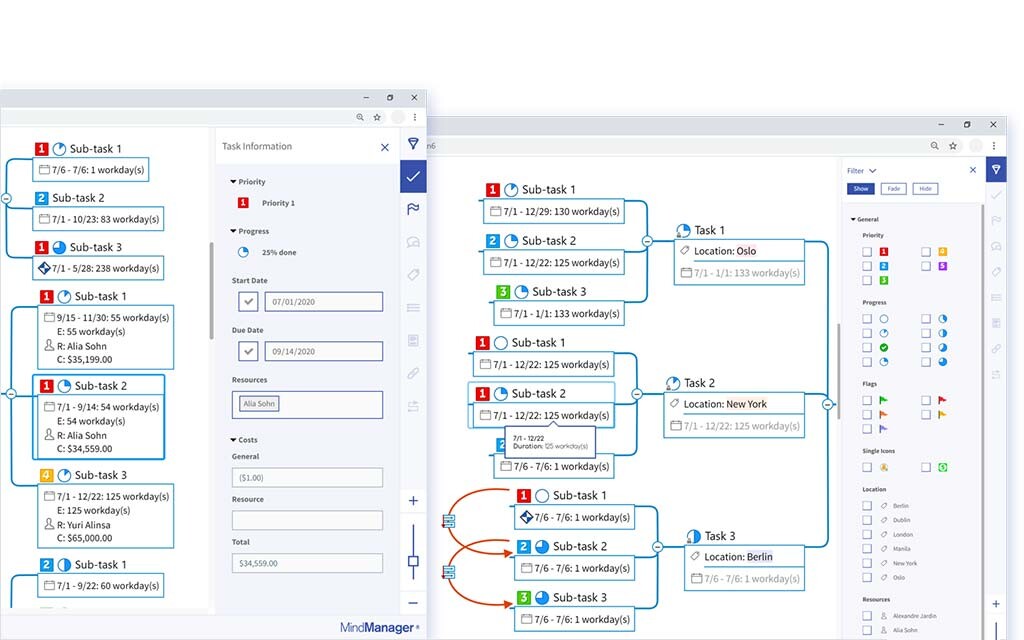
Task: Select the highlighted left Sub-task 2 with Alia Sohn
Action: point(99,417)
